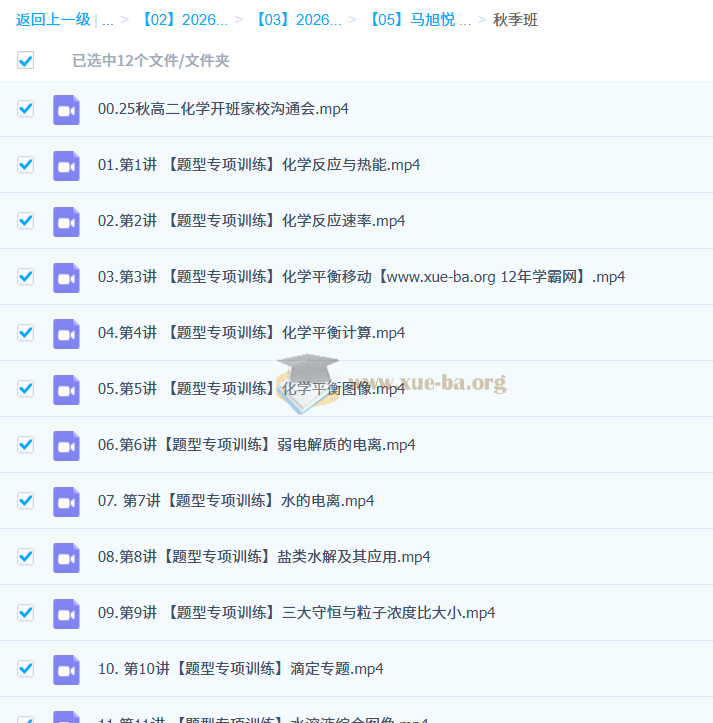Click video file icon for 02.第2讲 化学反应速率
The height and width of the screenshot is (723, 713).
coord(66,221)
